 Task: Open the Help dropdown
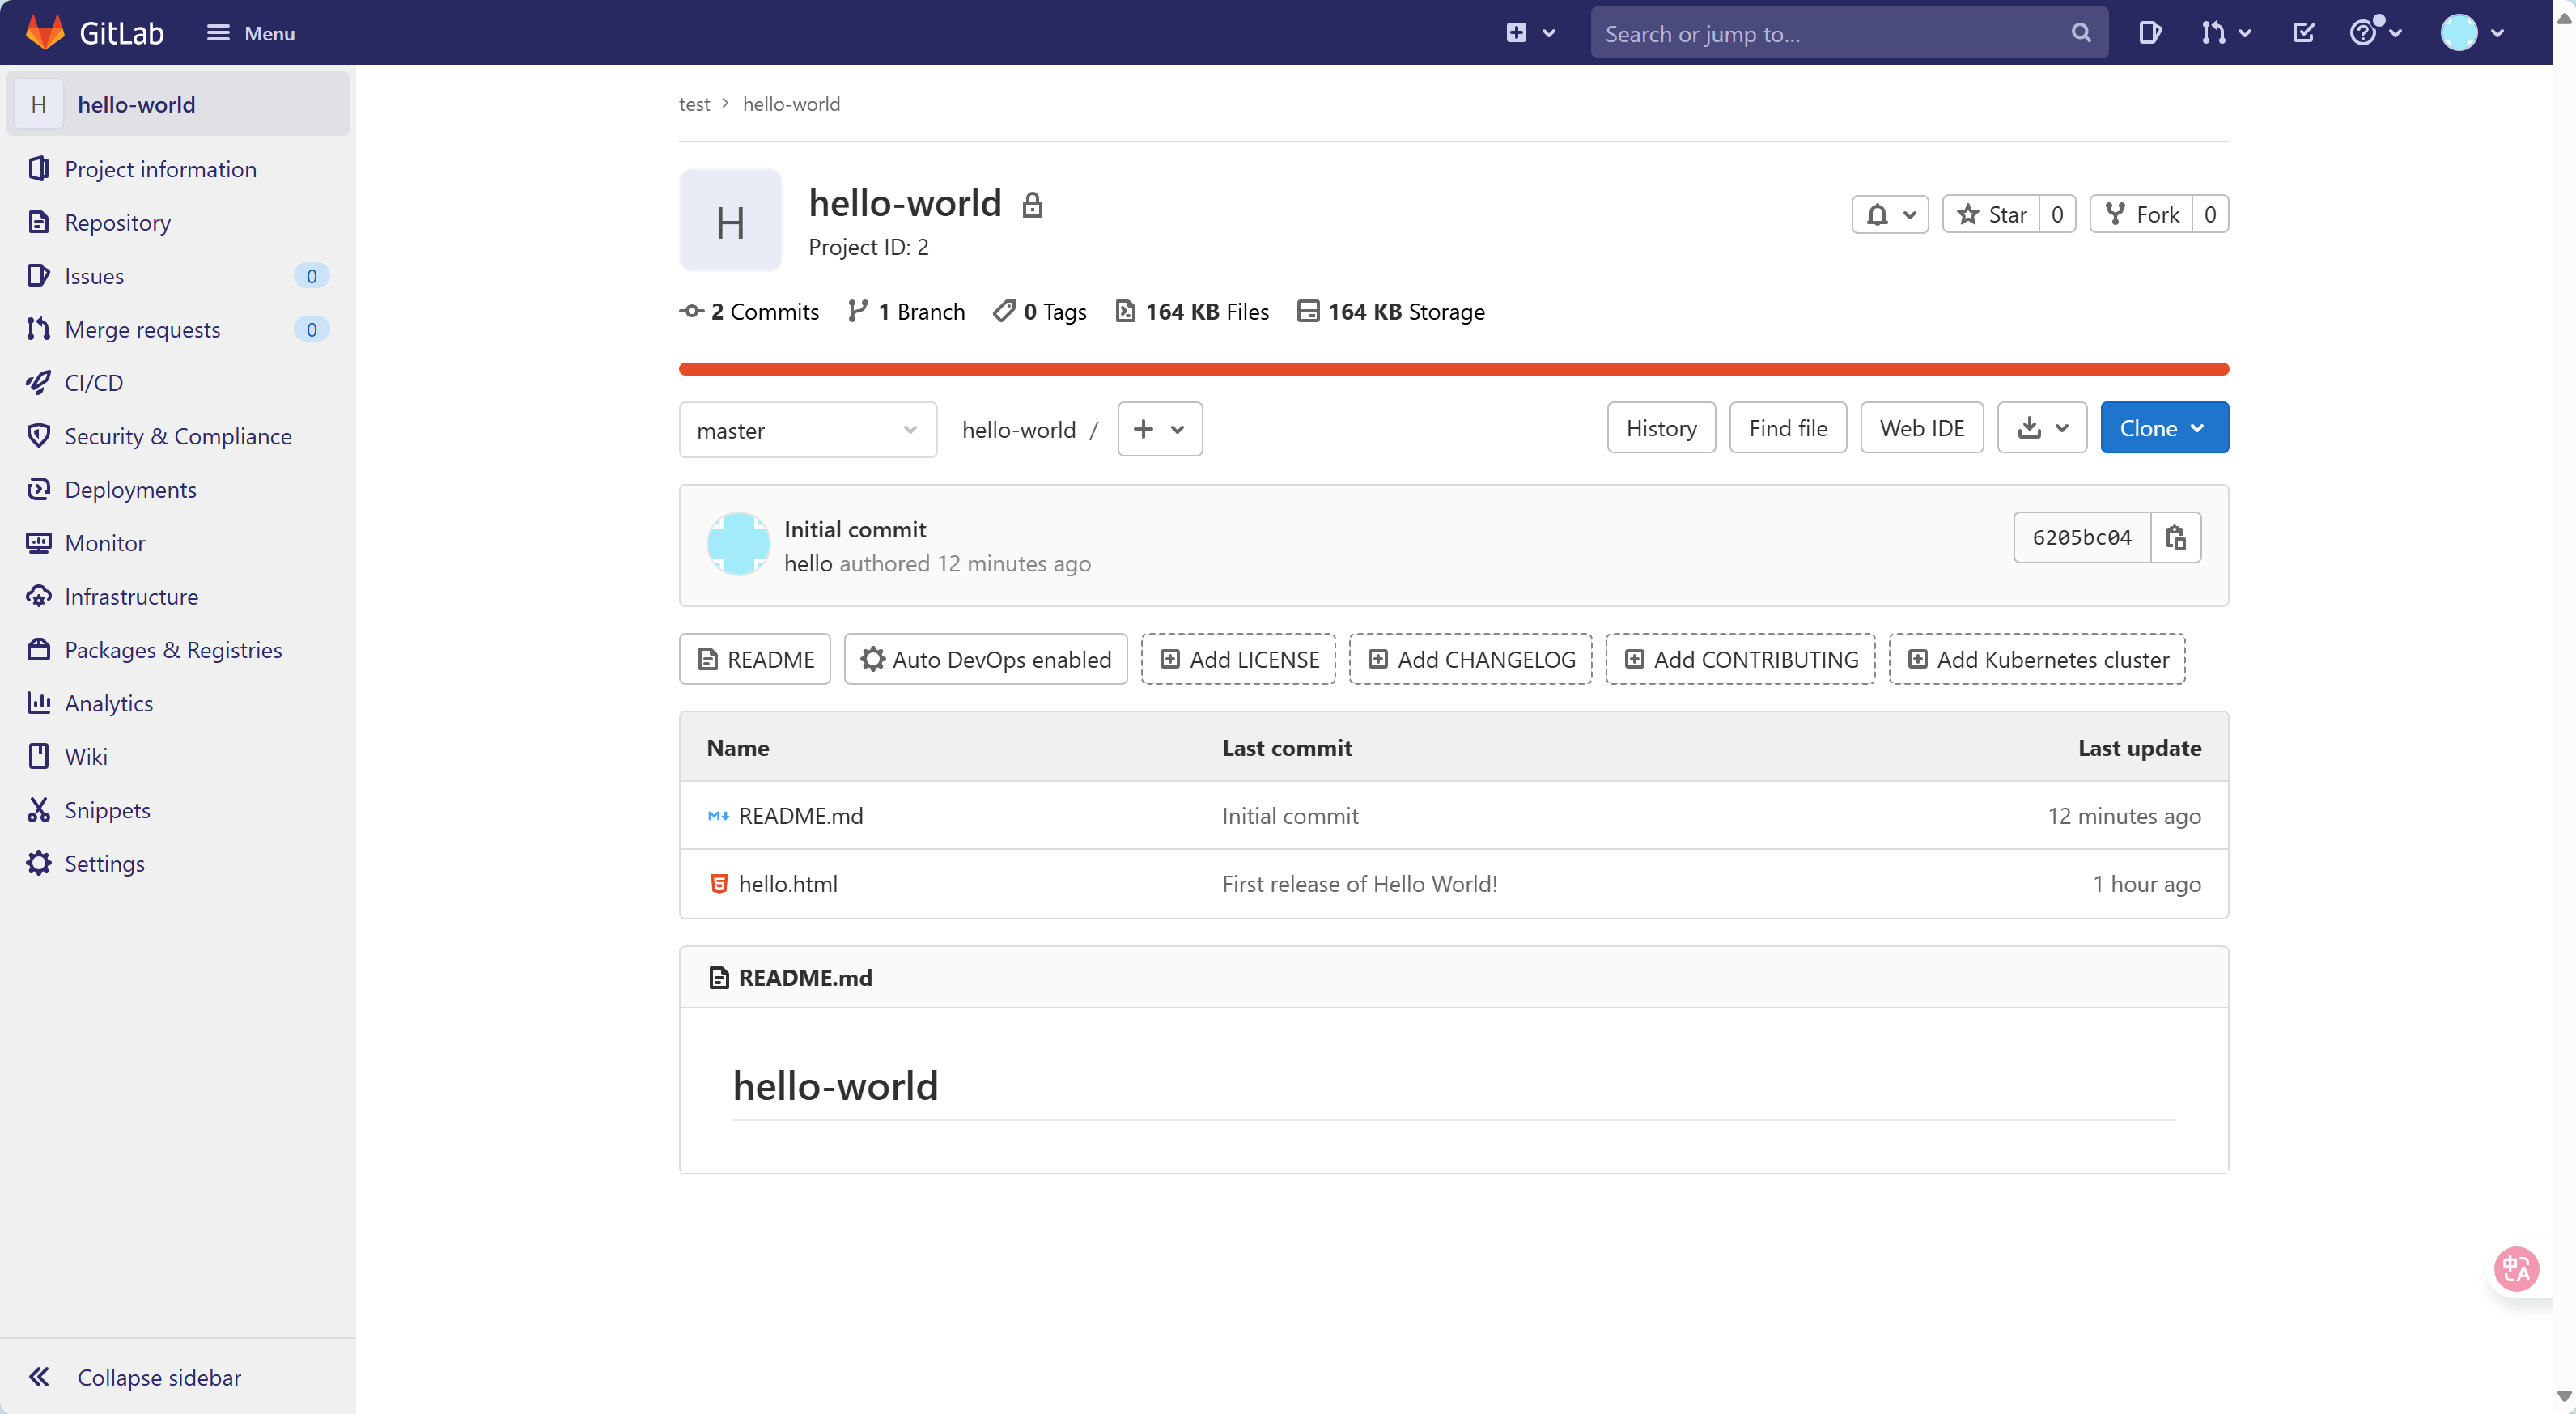point(2375,33)
